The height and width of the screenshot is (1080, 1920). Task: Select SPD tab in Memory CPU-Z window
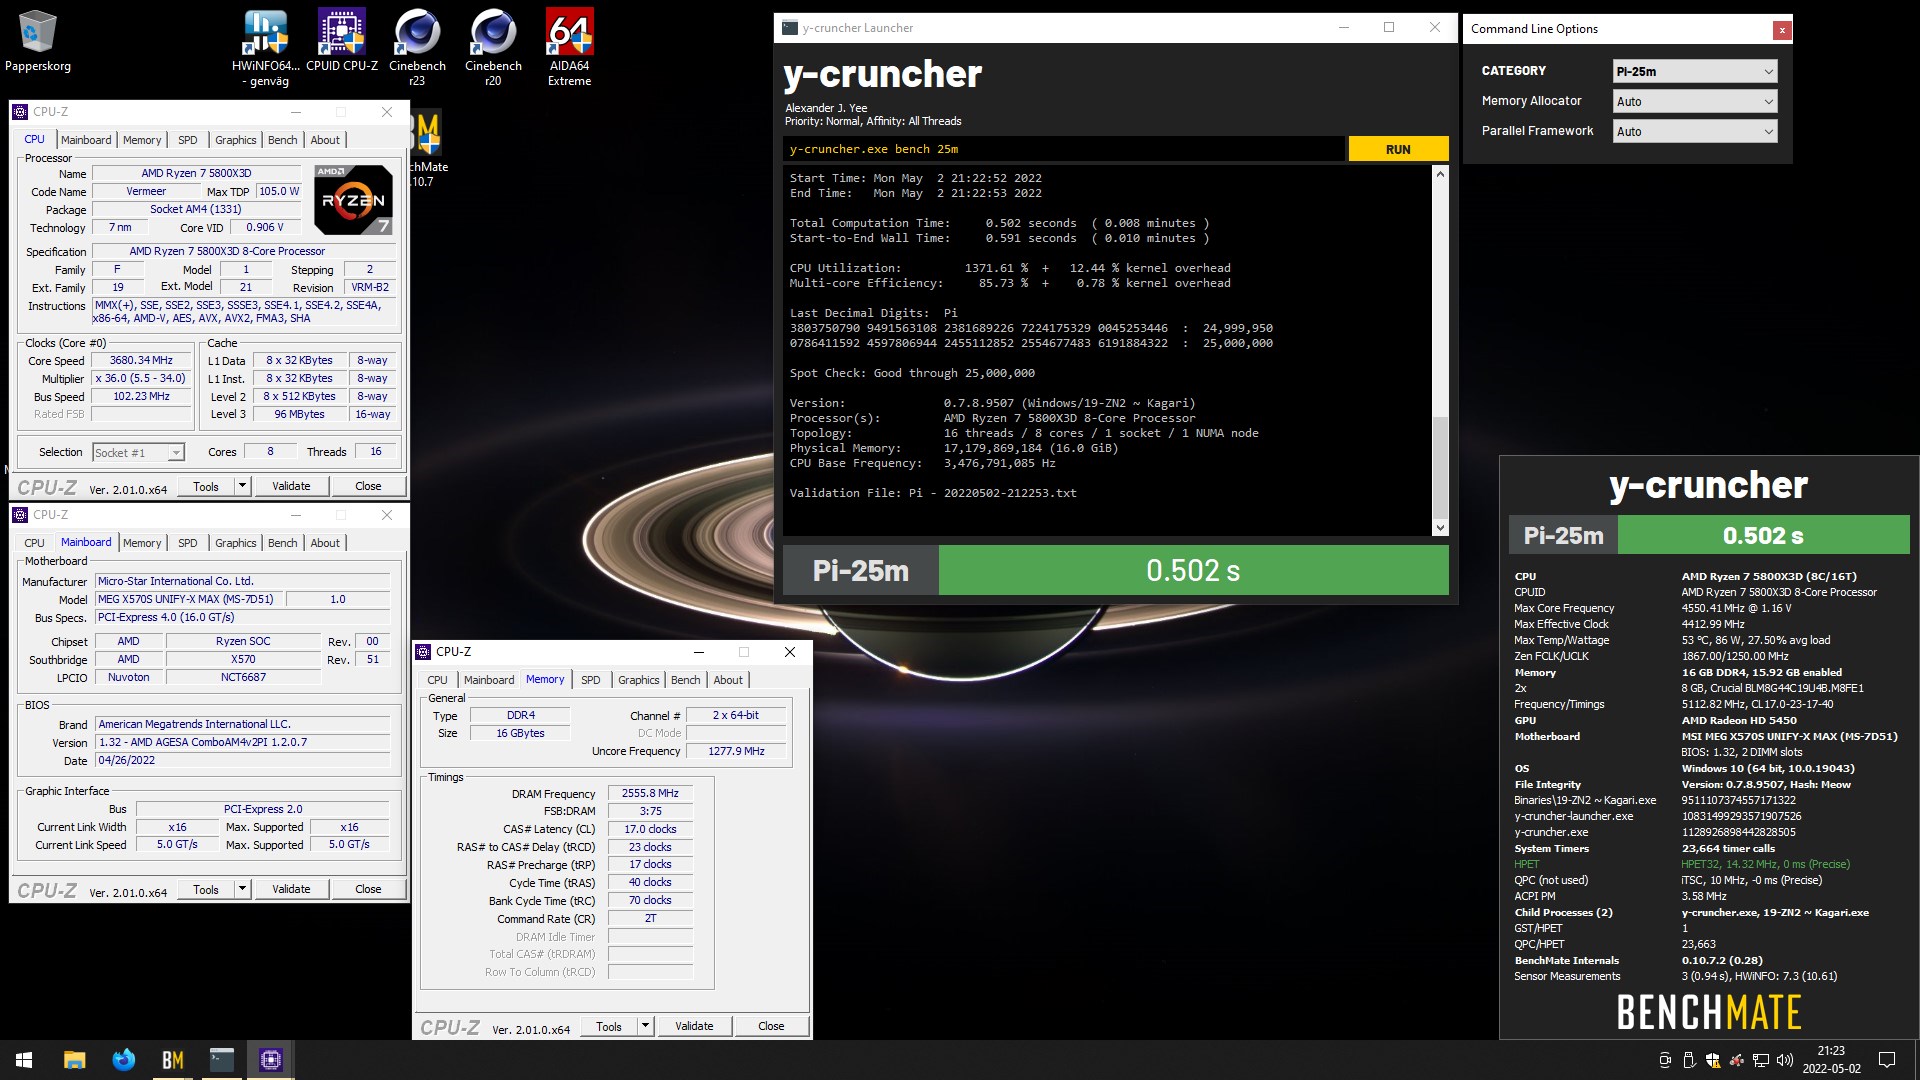(x=591, y=680)
